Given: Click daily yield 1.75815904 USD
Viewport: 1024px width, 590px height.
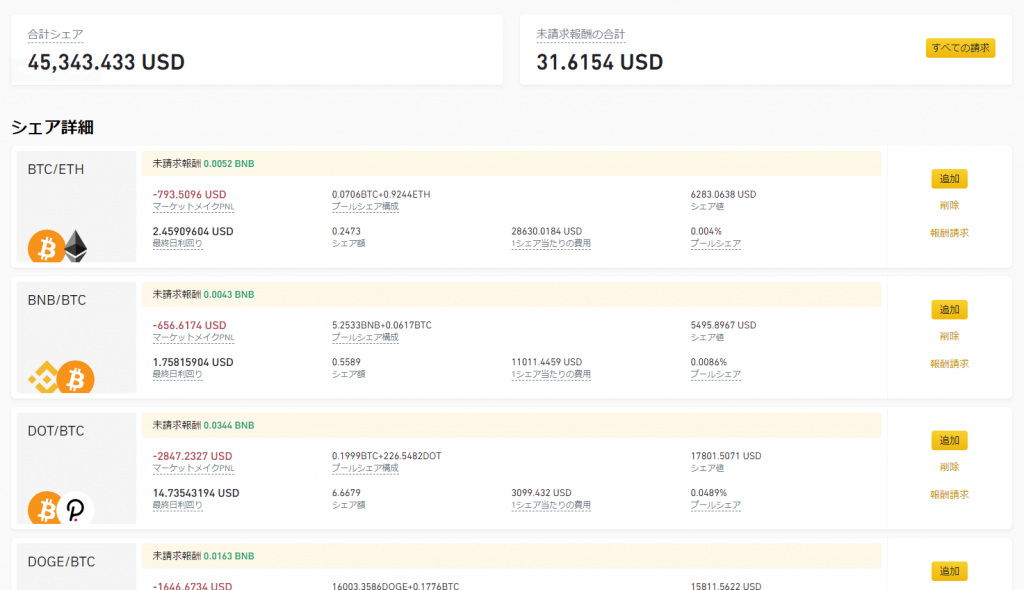Looking at the screenshot, I should tap(193, 362).
